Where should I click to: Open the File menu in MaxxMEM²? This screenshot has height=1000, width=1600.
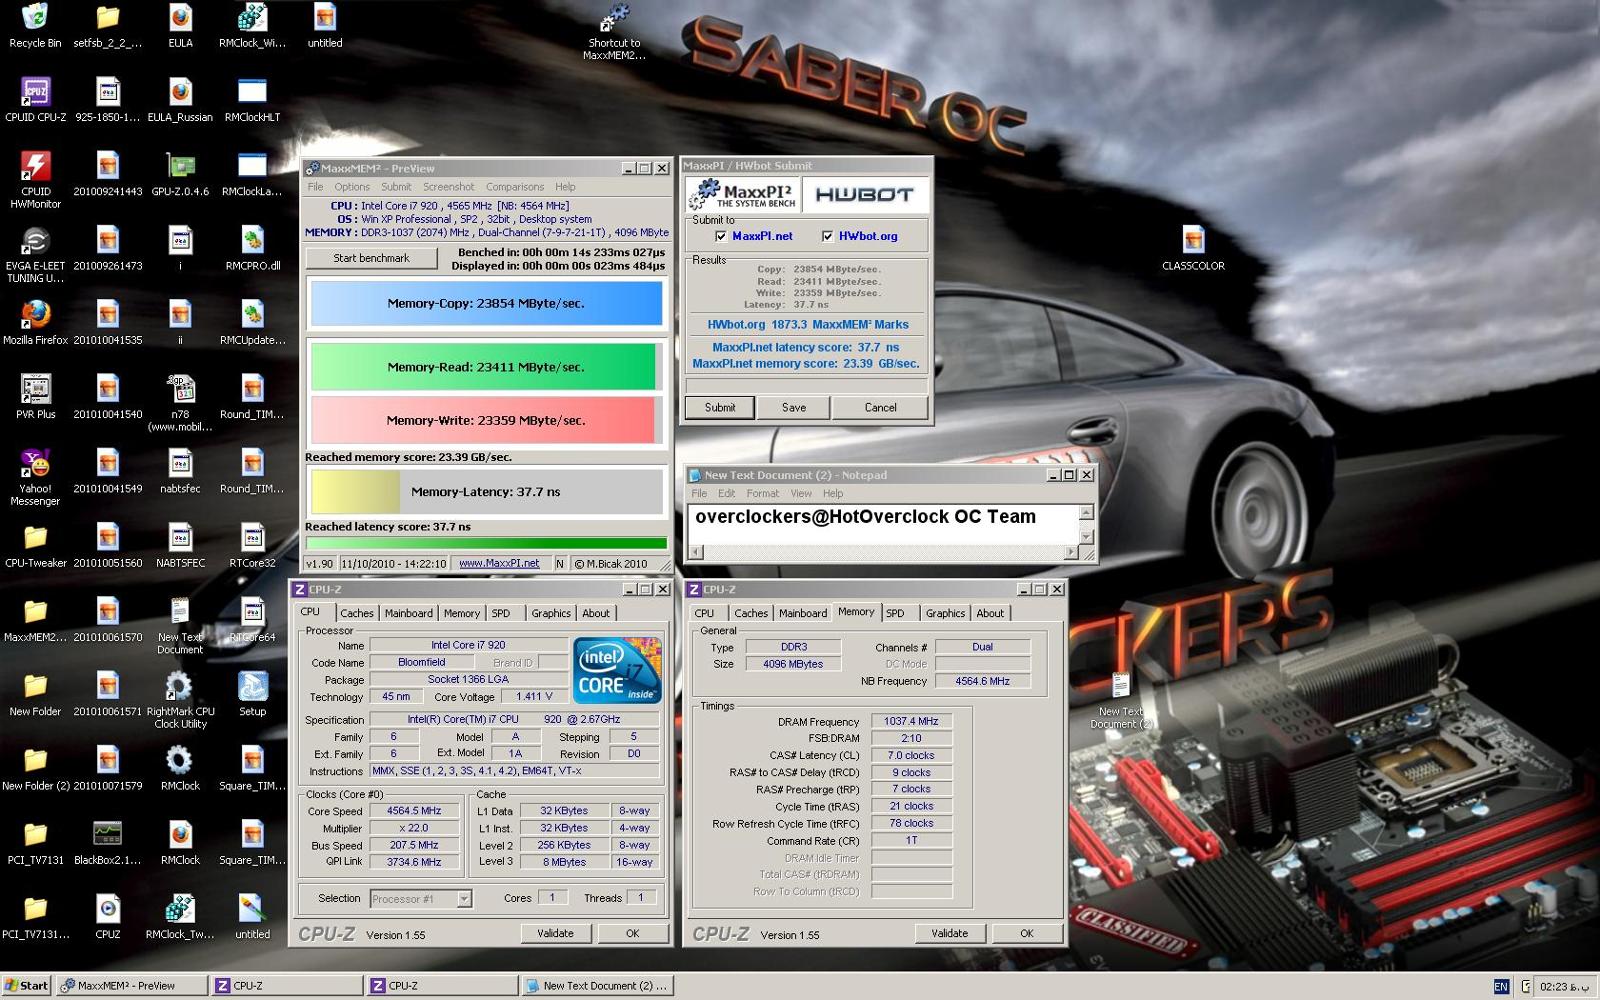315,187
